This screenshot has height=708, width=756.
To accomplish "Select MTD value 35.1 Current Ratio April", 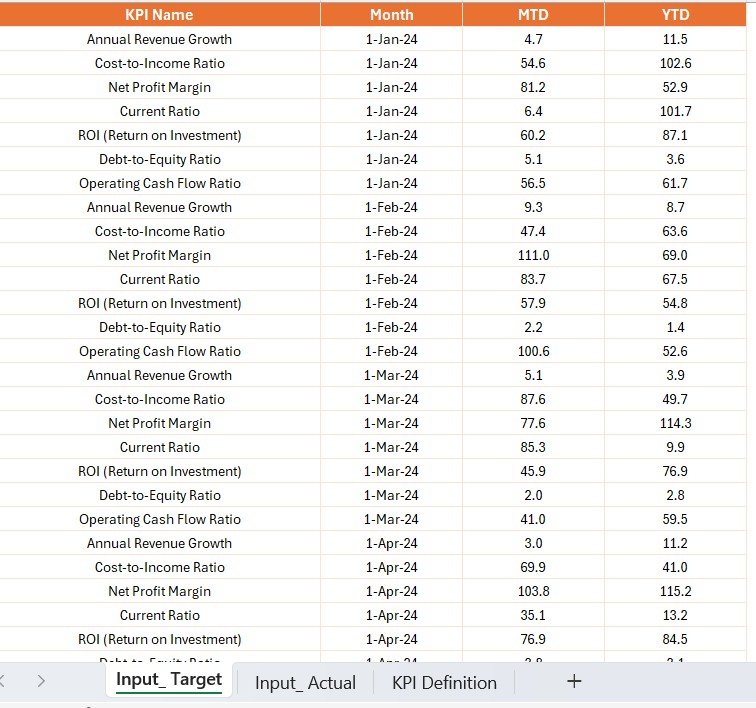I will [533, 615].
